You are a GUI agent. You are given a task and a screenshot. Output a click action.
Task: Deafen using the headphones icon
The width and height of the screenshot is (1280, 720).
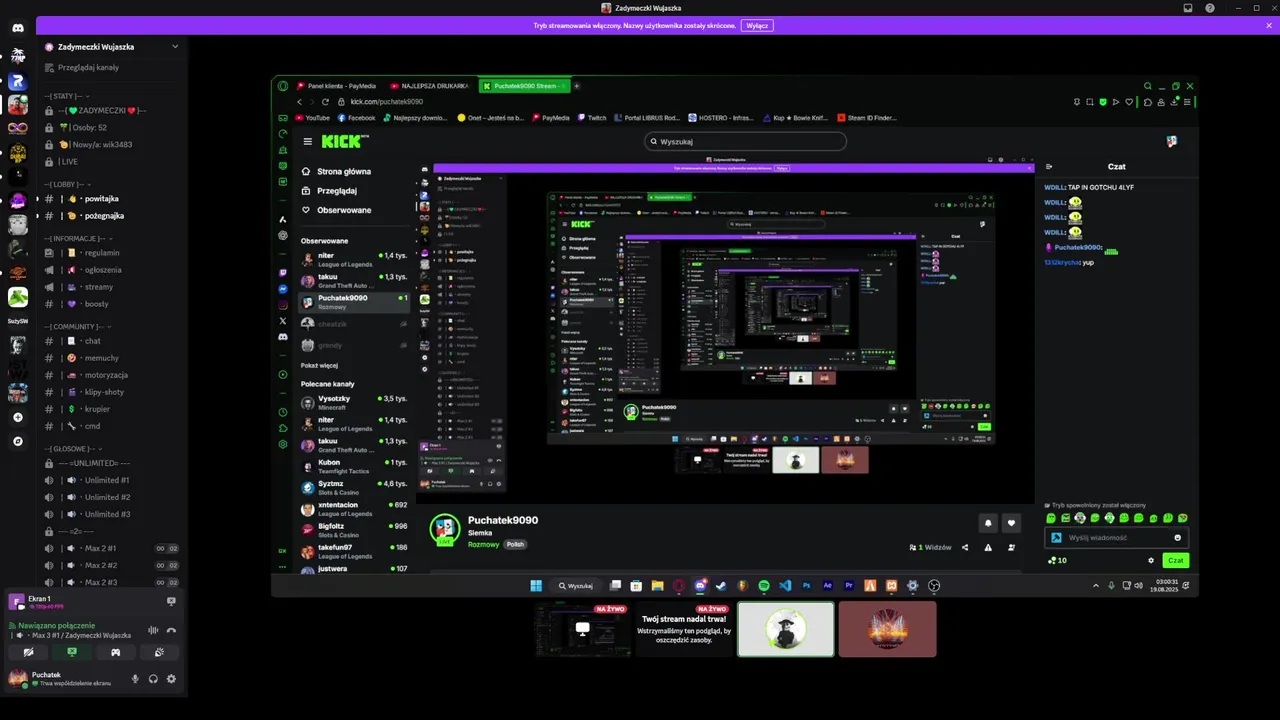click(x=153, y=679)
